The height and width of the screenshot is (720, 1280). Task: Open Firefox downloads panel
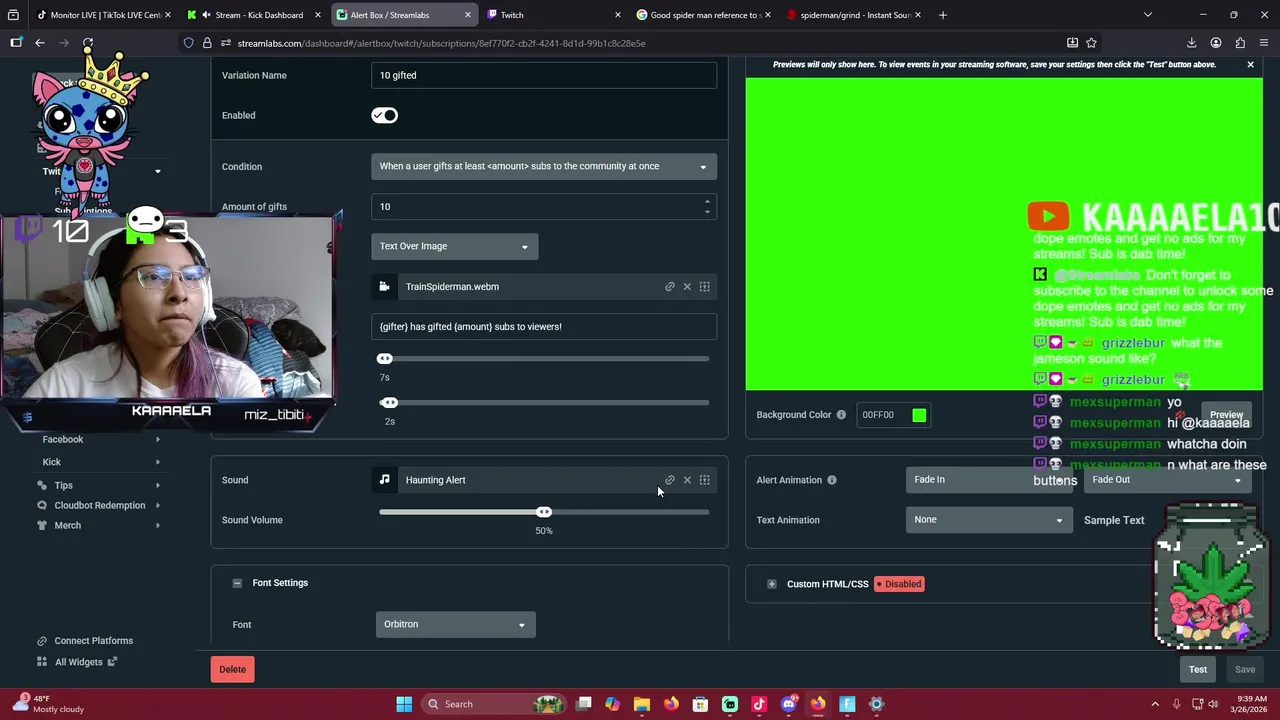1192,43
